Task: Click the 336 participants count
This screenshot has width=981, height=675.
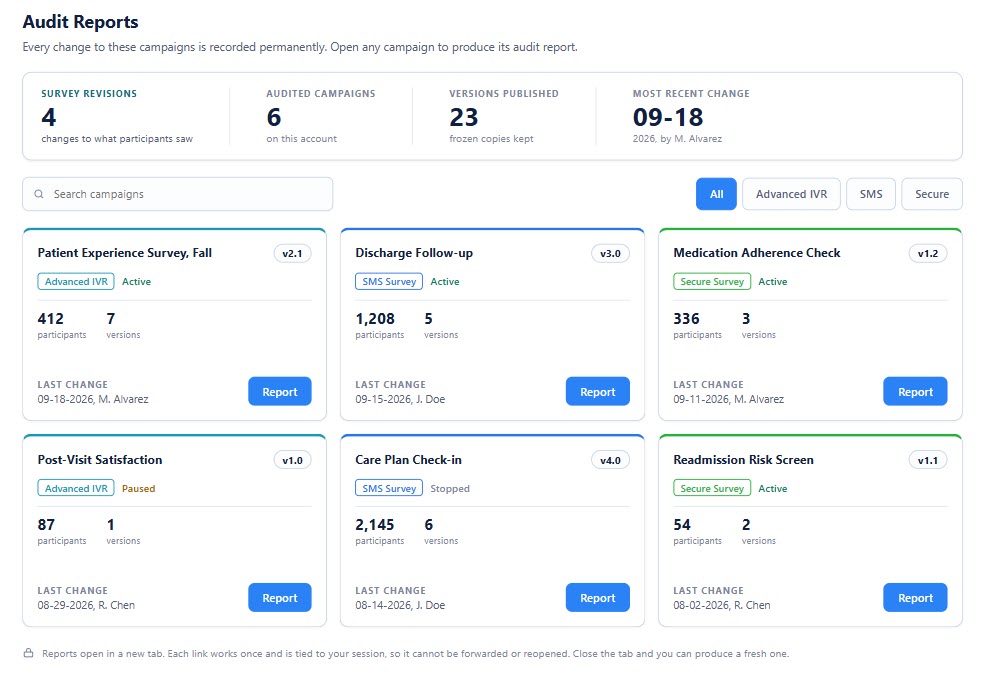Action: pos(686,318)
